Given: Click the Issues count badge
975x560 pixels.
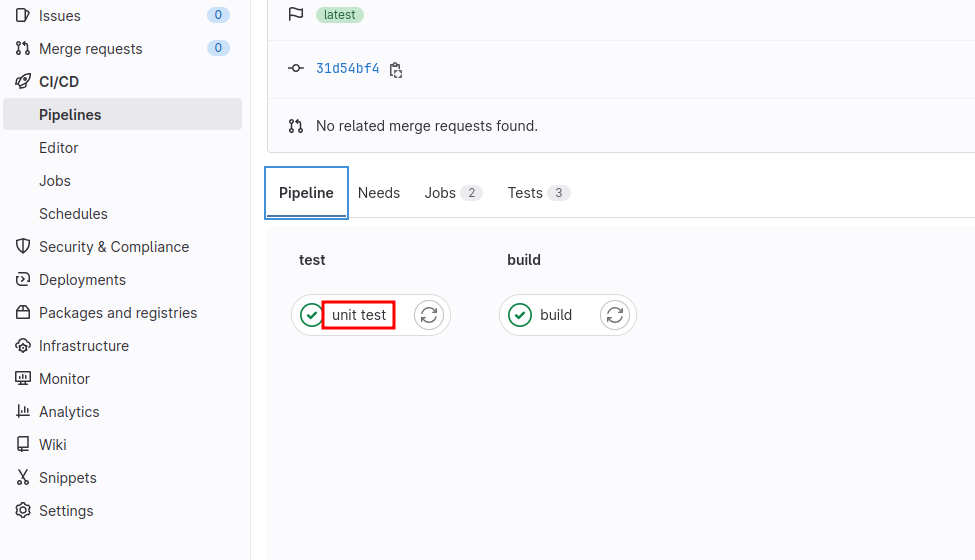Looking at the screenshot, I should click(218, 15).
